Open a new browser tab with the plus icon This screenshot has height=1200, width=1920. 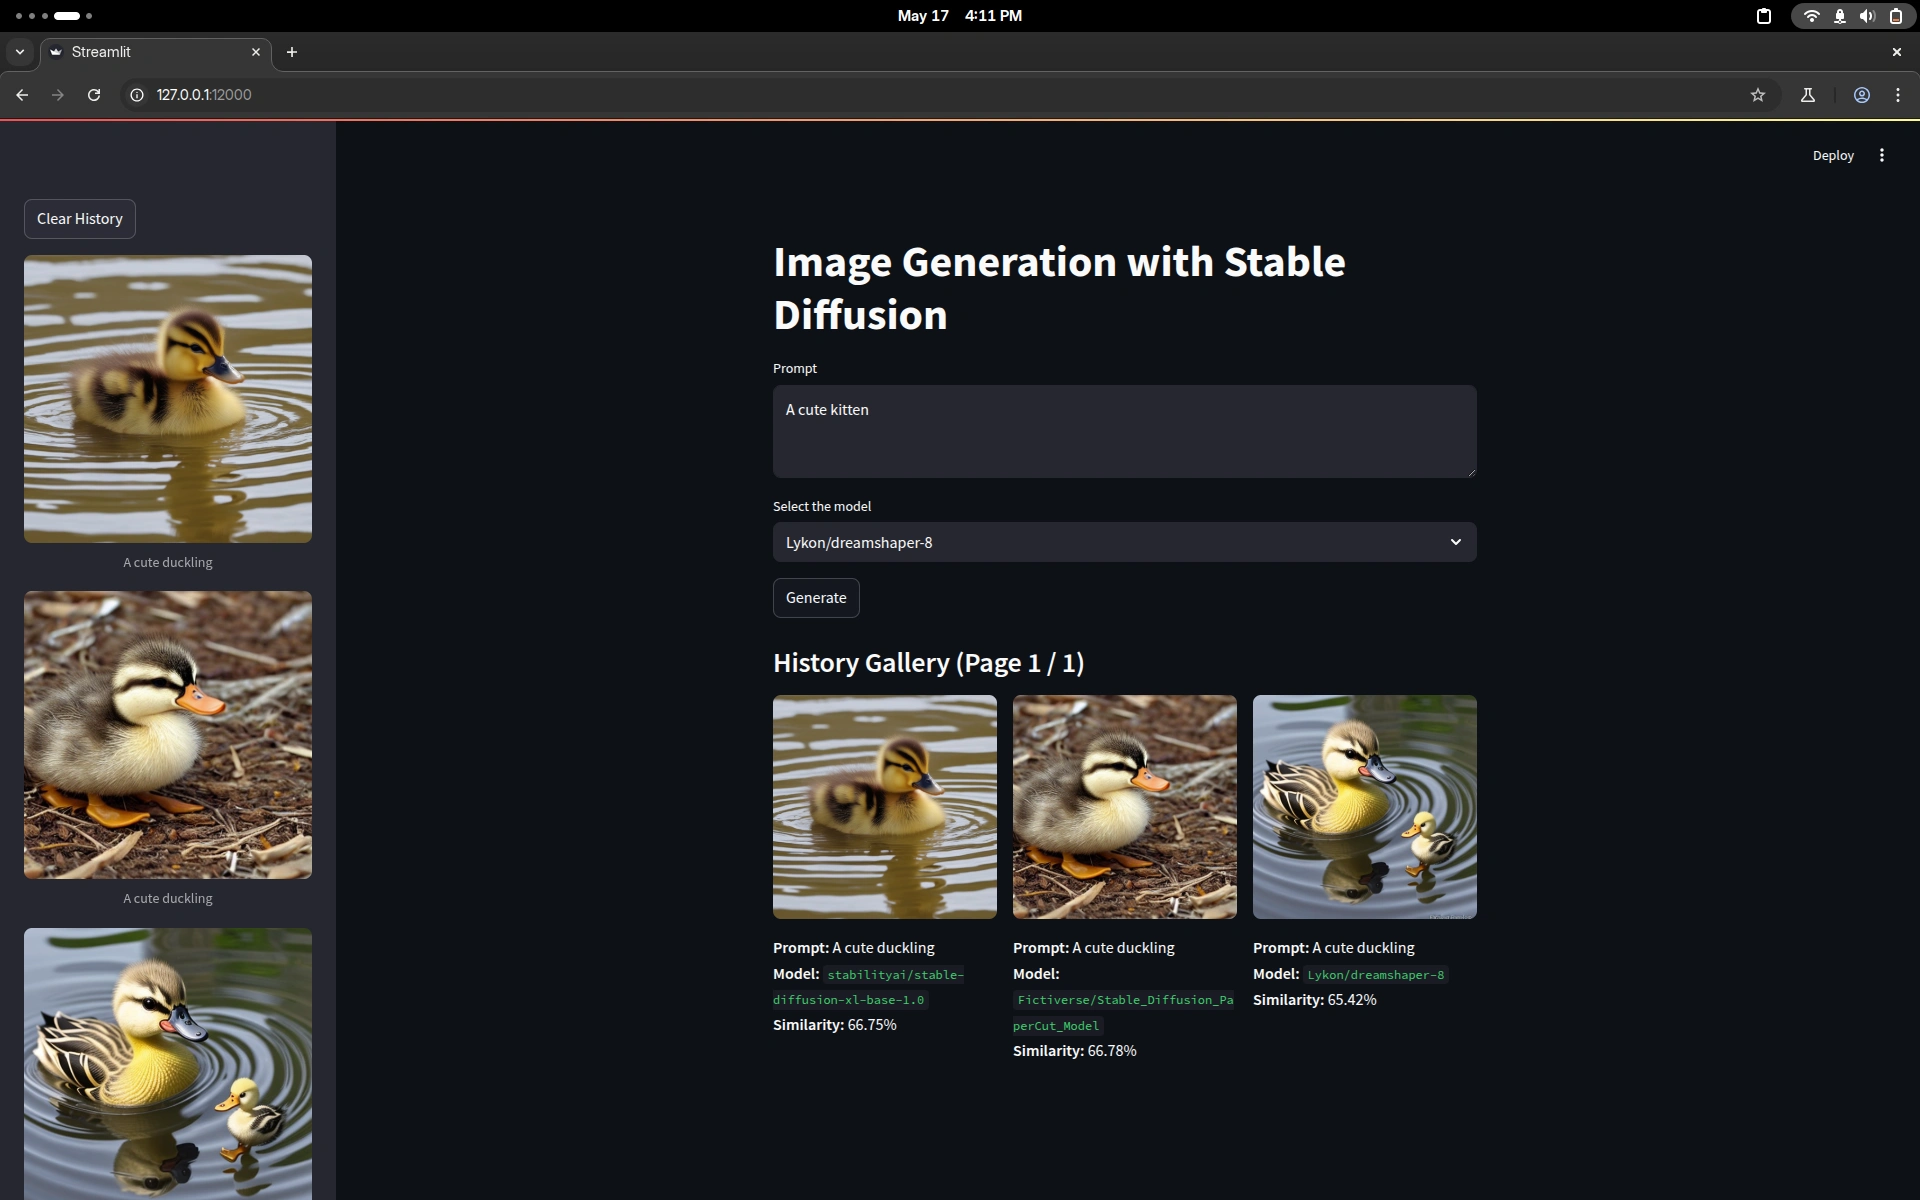point(292,52)
